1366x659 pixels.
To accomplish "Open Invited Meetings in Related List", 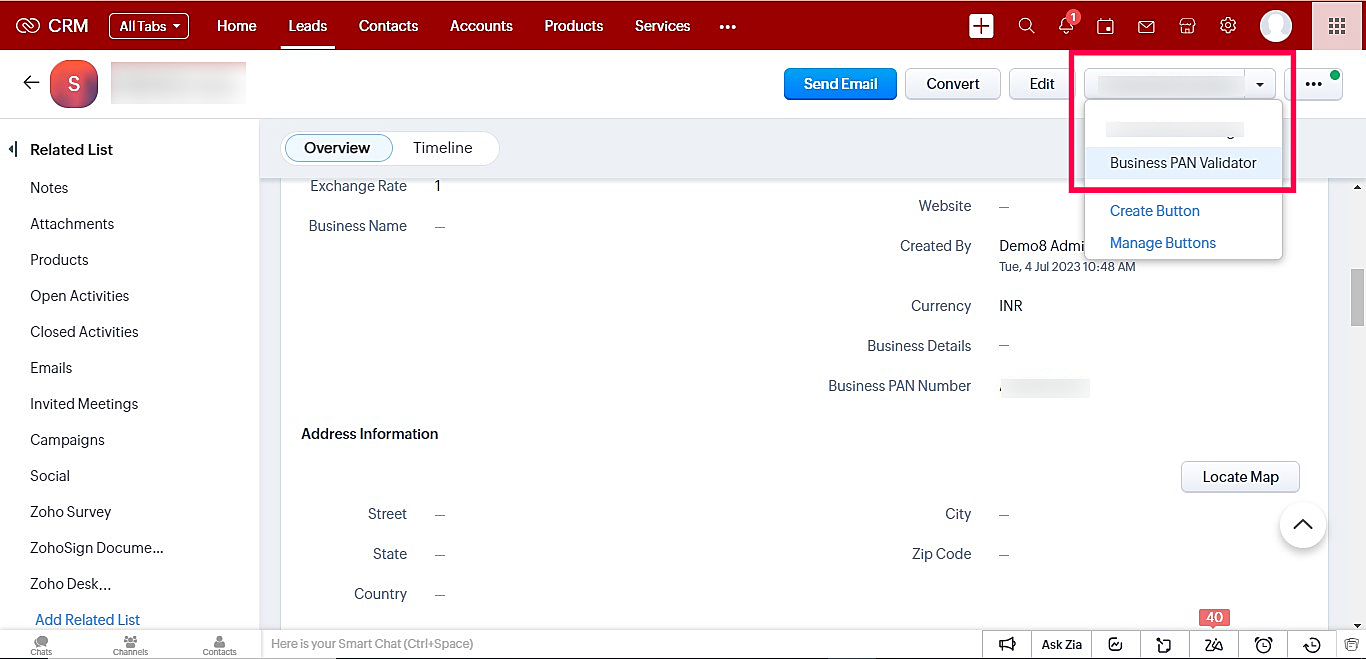I will 84,404.
